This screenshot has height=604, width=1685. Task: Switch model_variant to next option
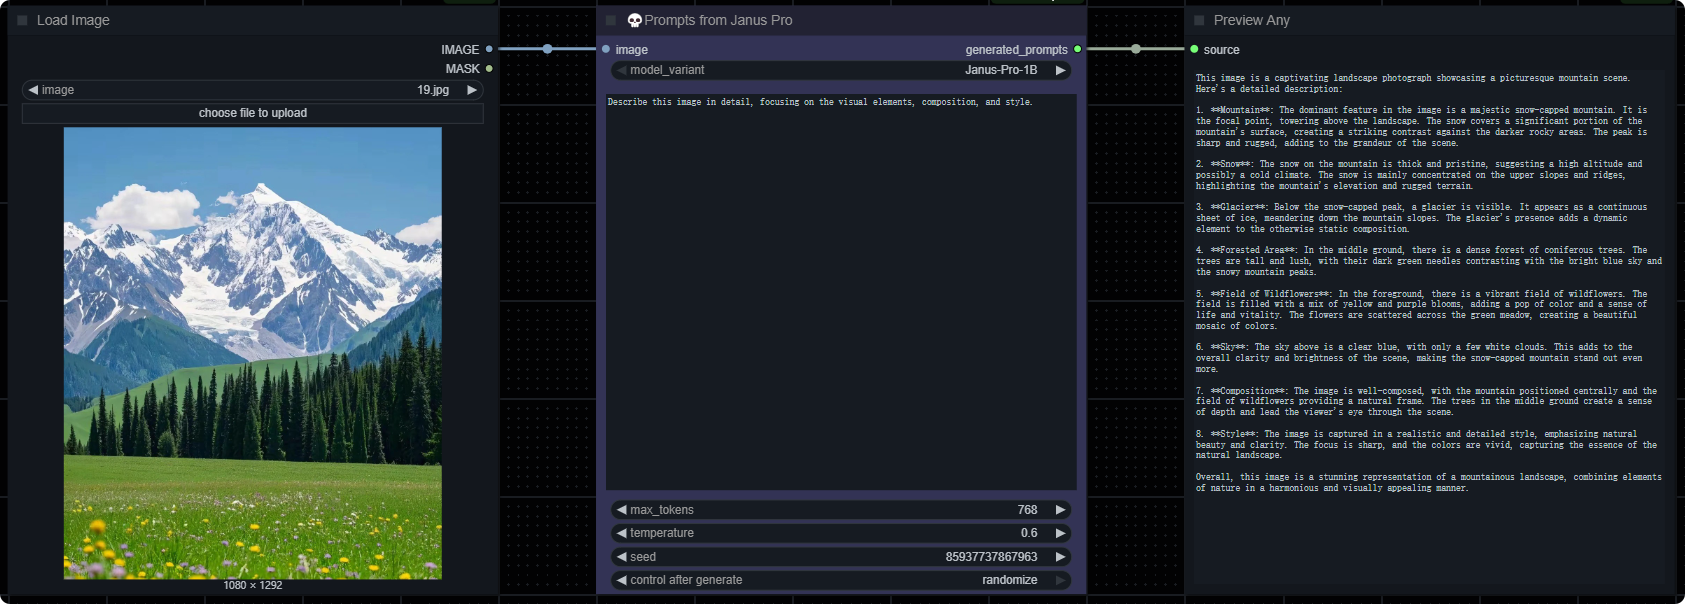click(1060, 70)
